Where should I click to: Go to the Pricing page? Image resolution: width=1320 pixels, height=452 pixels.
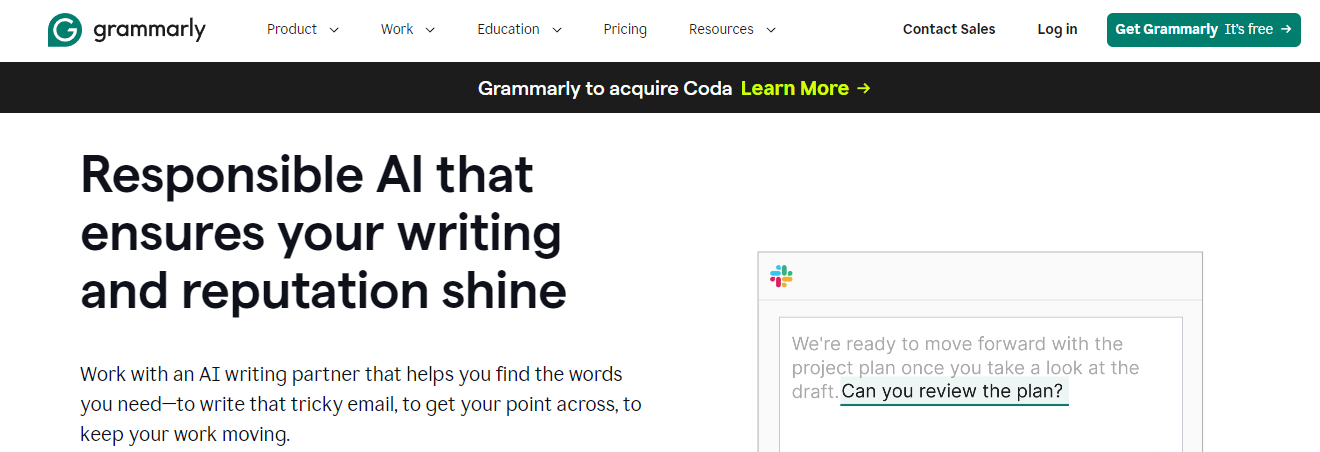(x=625, y=30)
